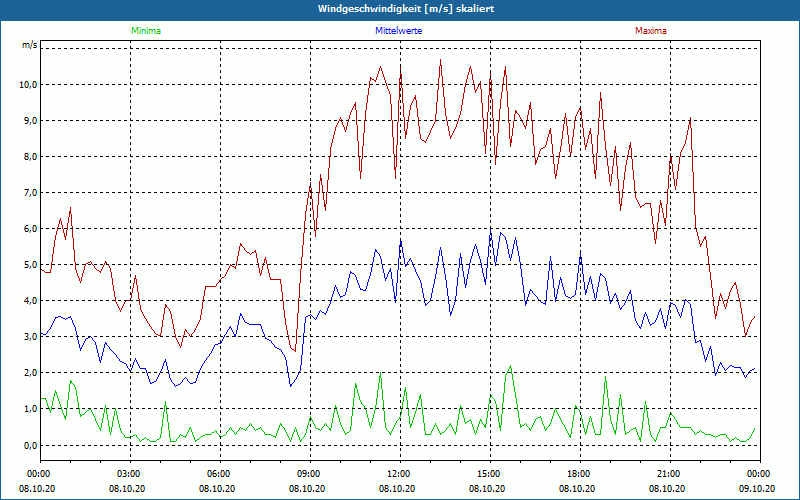Click the m/s unit label on the y-axis
800x500 pixels.
tap(29, 45)
